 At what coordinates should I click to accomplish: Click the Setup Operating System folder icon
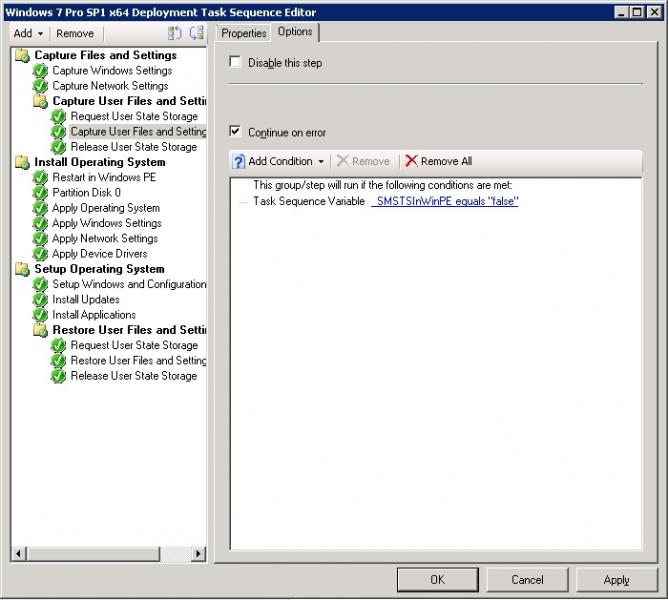tap(22, 269)
